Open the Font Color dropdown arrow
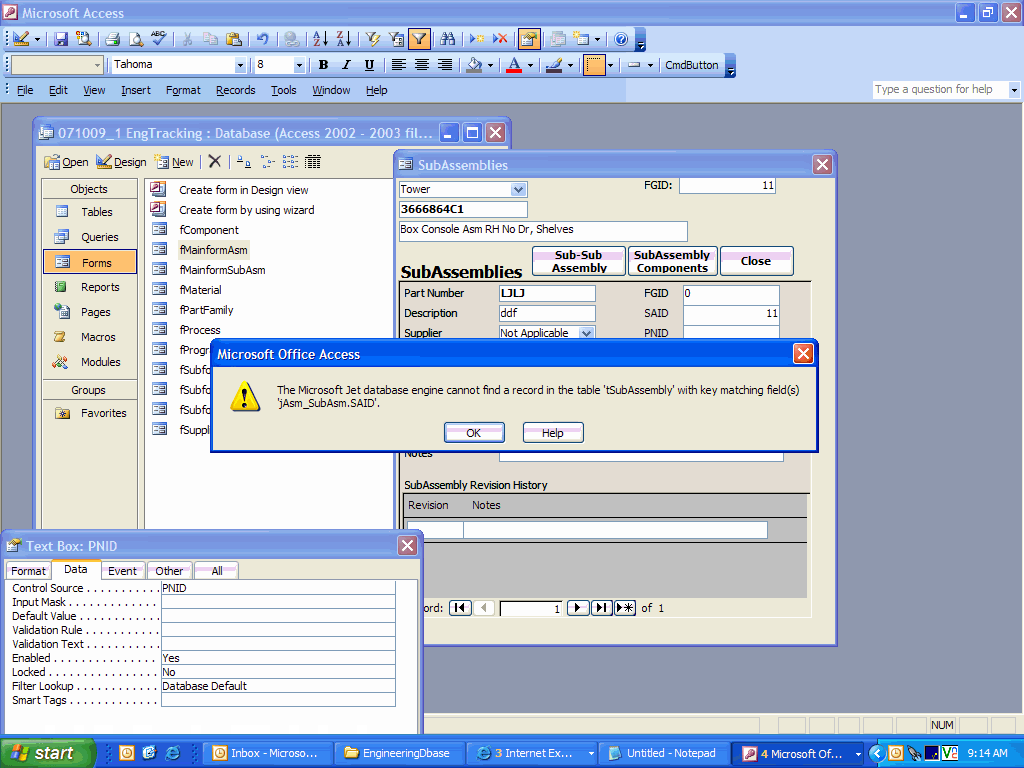Screen dimensions: 1024x768 pyautogui.click(x=530, y=65)
